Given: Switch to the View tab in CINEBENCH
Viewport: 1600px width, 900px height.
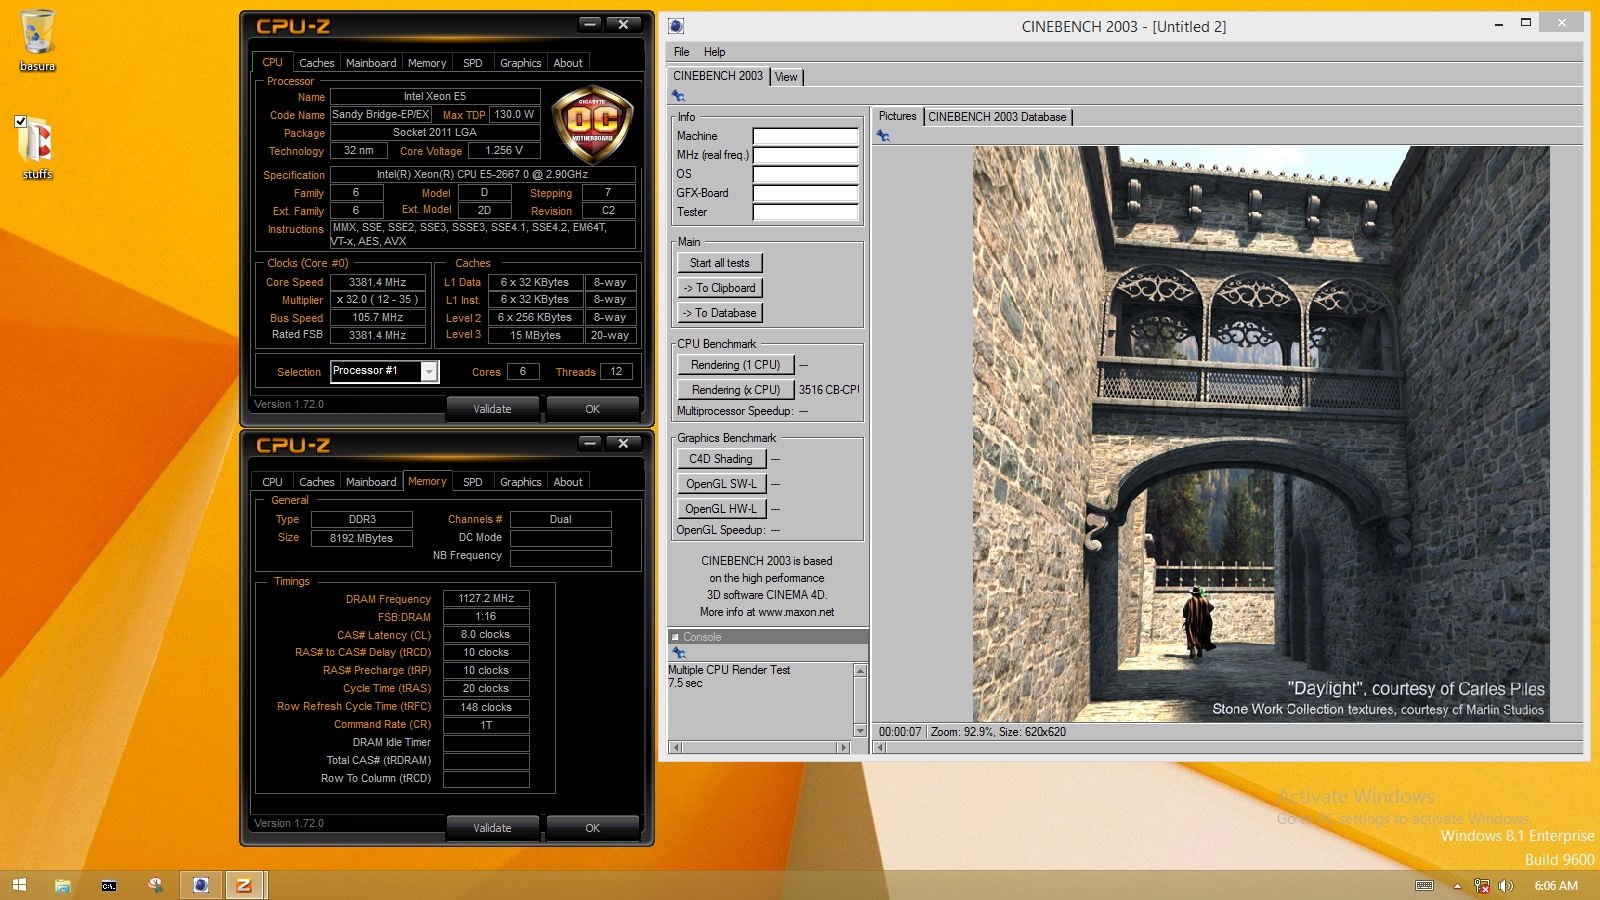Looking at the screenshot, I should point(787,77).
